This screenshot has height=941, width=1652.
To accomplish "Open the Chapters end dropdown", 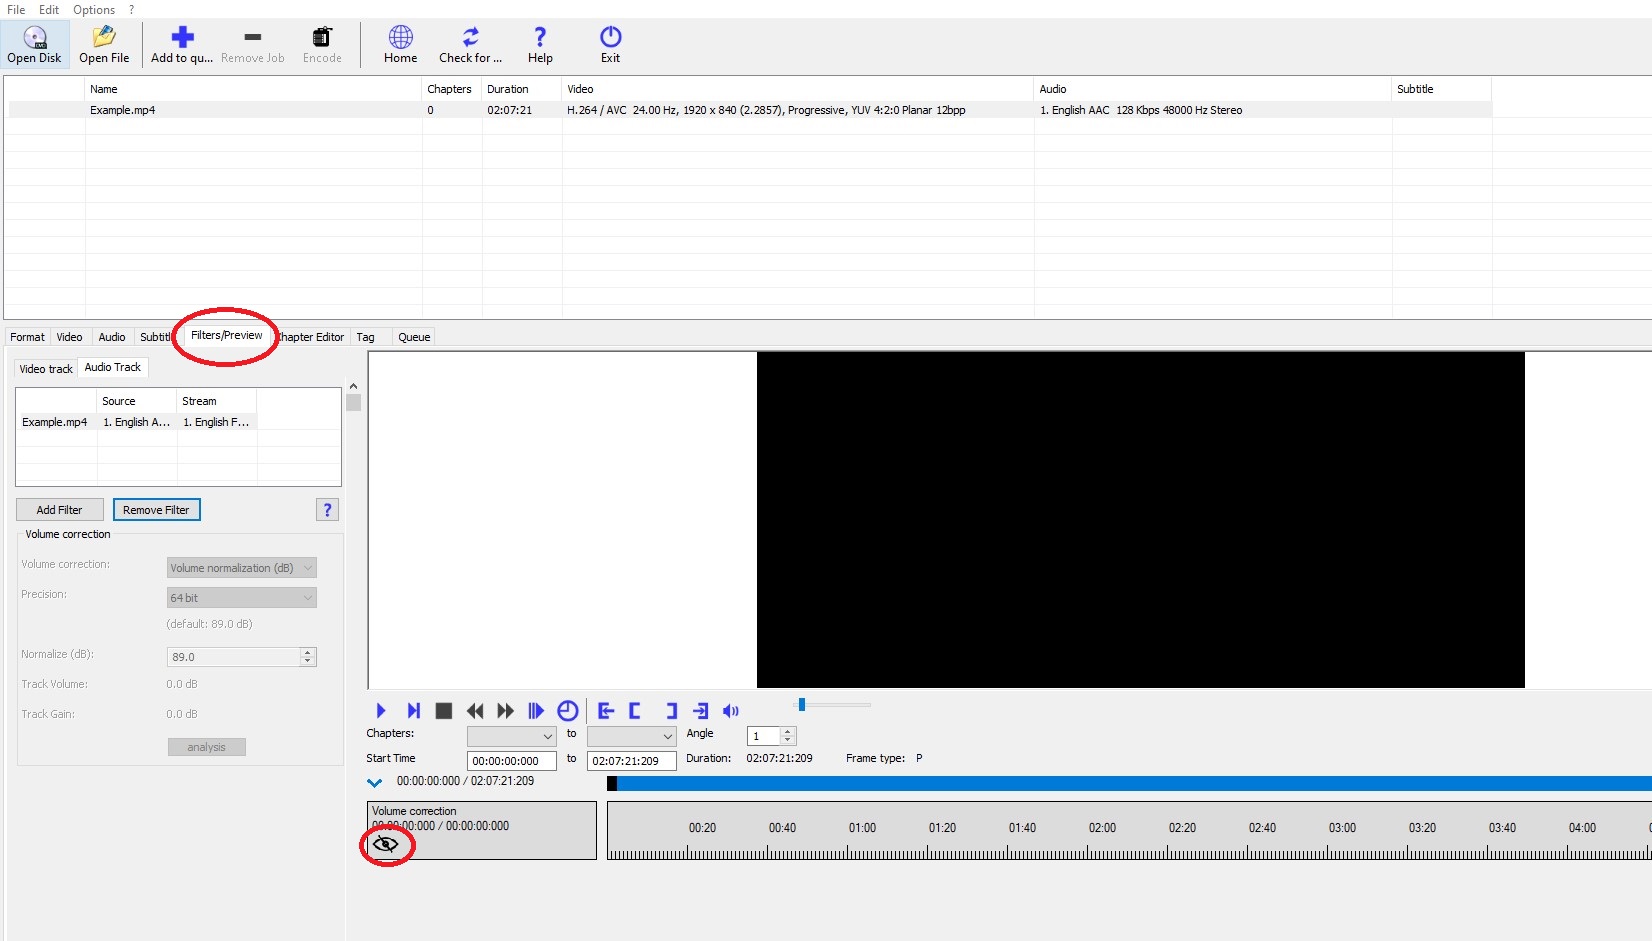I will (x=631, y=736).
